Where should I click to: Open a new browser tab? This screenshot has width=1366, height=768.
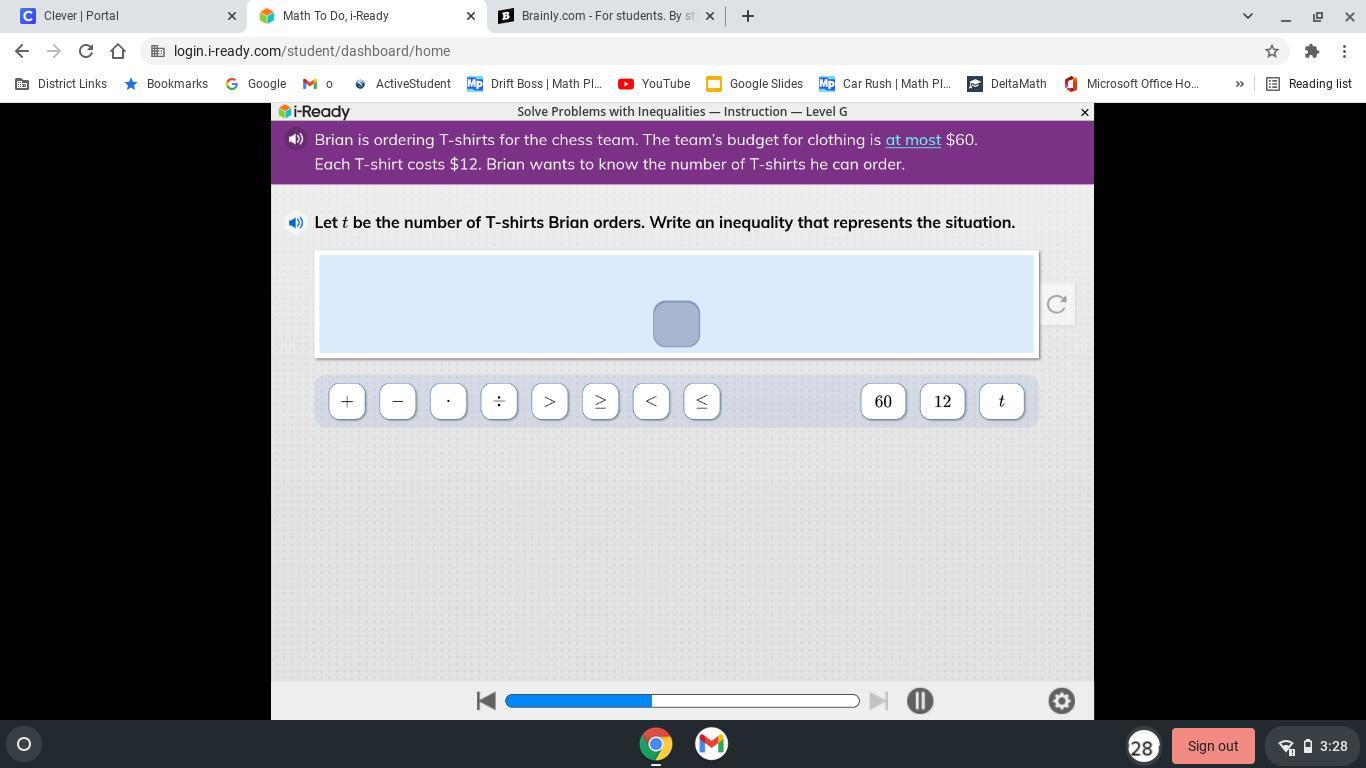[747, 16]
